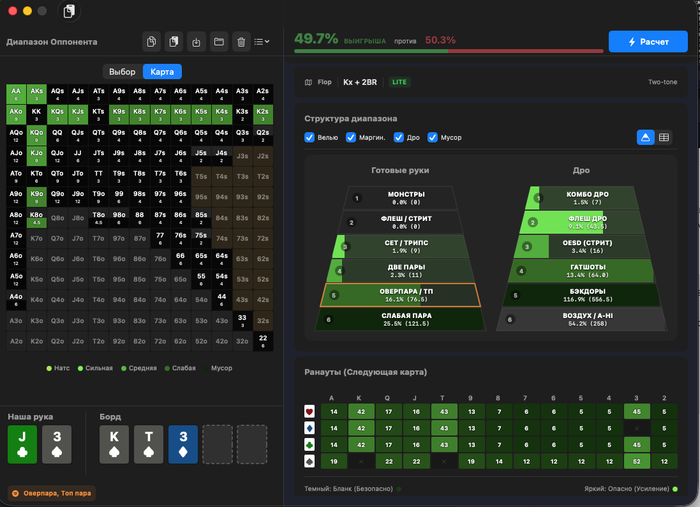The width and height of the screenshot is (700, 507).
Task: Click the J of clubs hand card
Action: [x=22, y=444]
